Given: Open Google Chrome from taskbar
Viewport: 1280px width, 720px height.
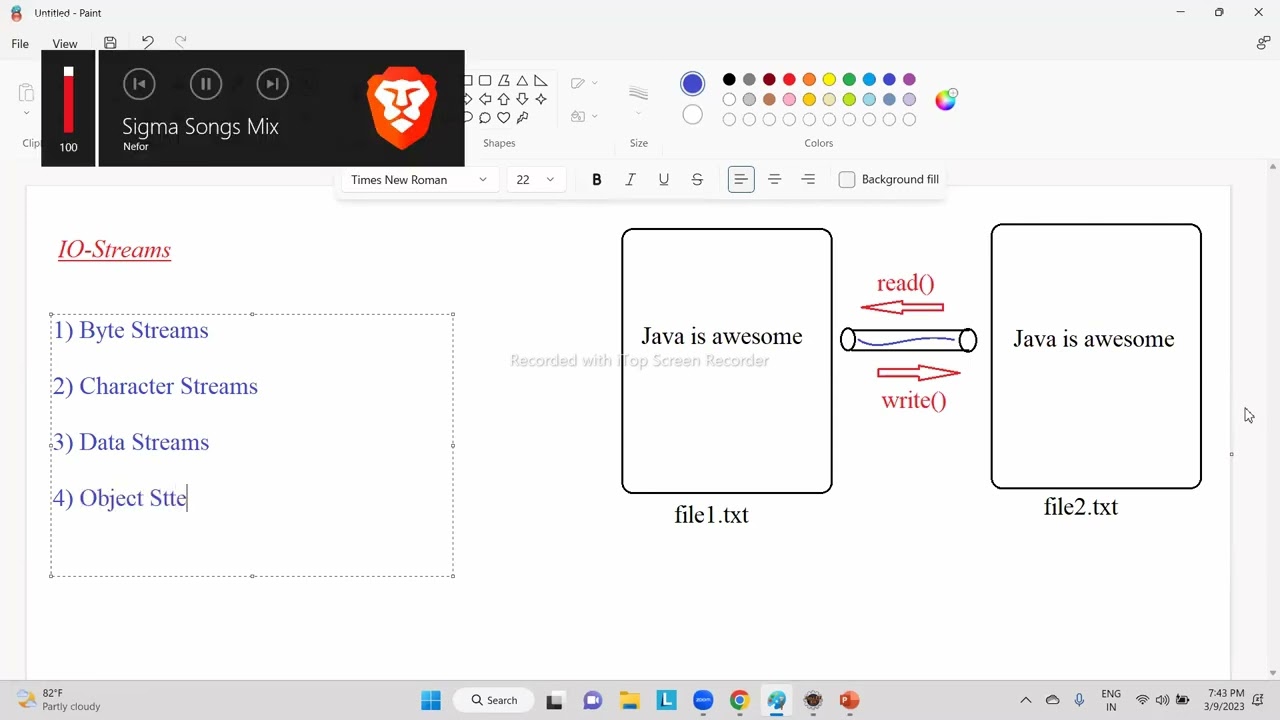Looking at the screenshot, I should [739, 700].
